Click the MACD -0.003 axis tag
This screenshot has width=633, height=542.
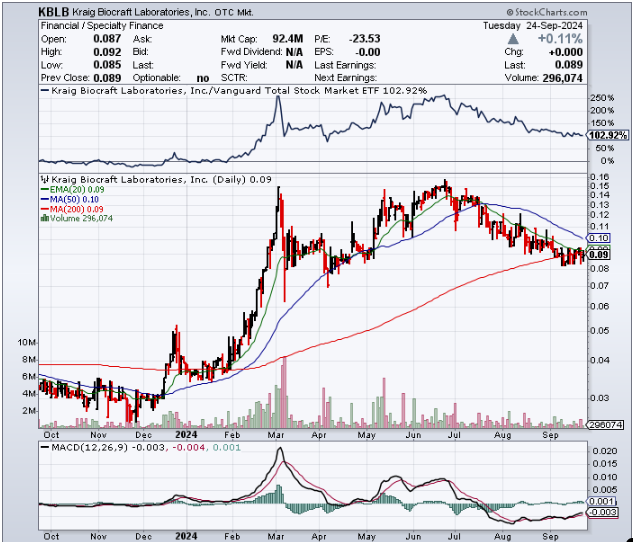[604, 512]
